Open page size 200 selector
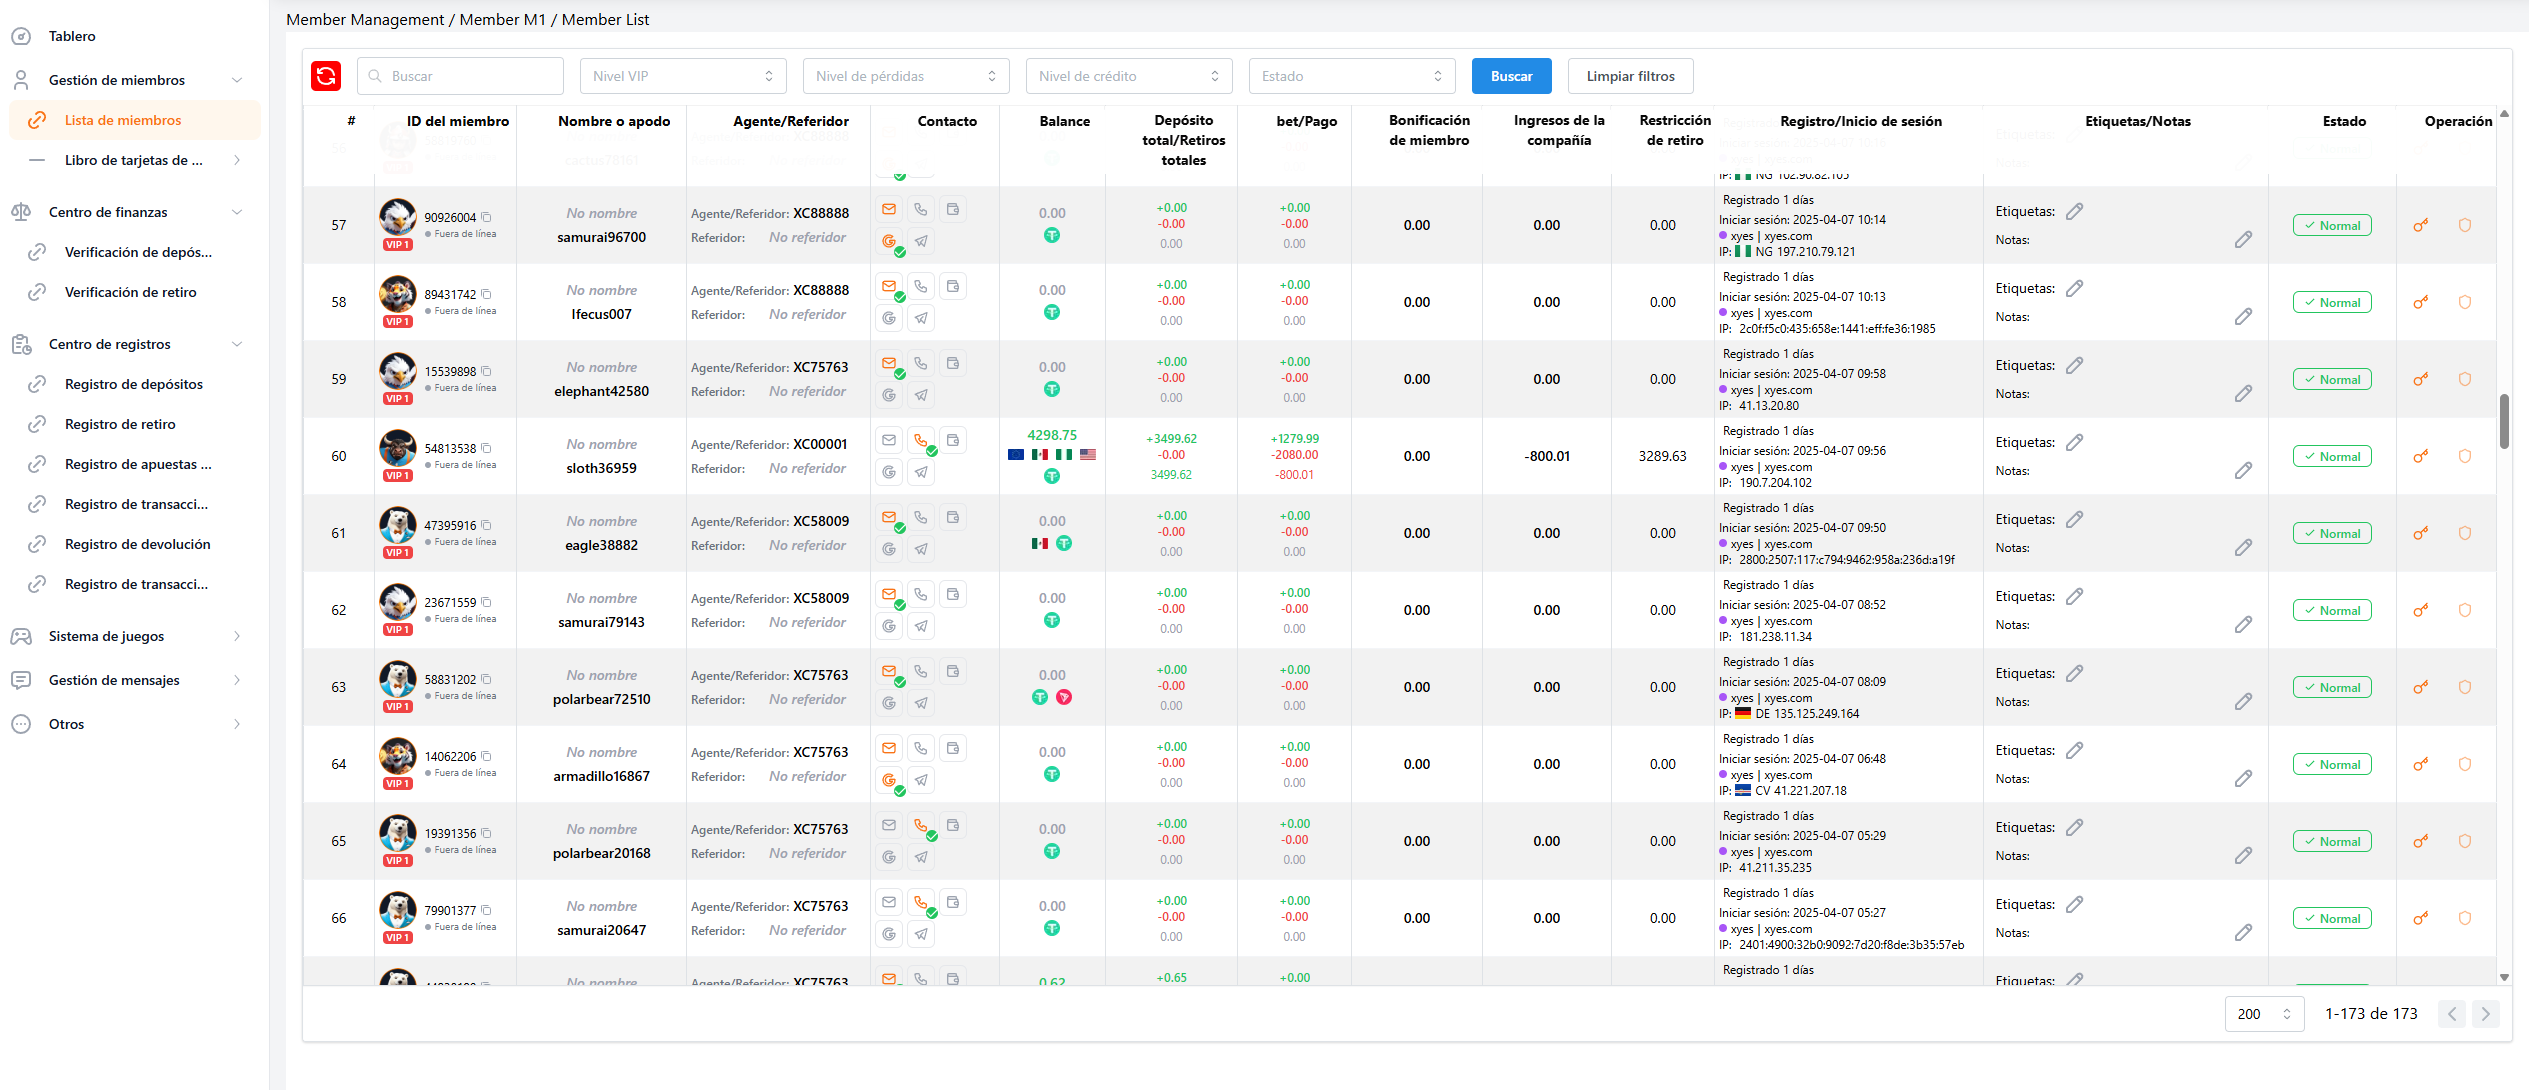Screen dimensions: 2529x1090 pyautogui.click(x=2264, y=1014)
